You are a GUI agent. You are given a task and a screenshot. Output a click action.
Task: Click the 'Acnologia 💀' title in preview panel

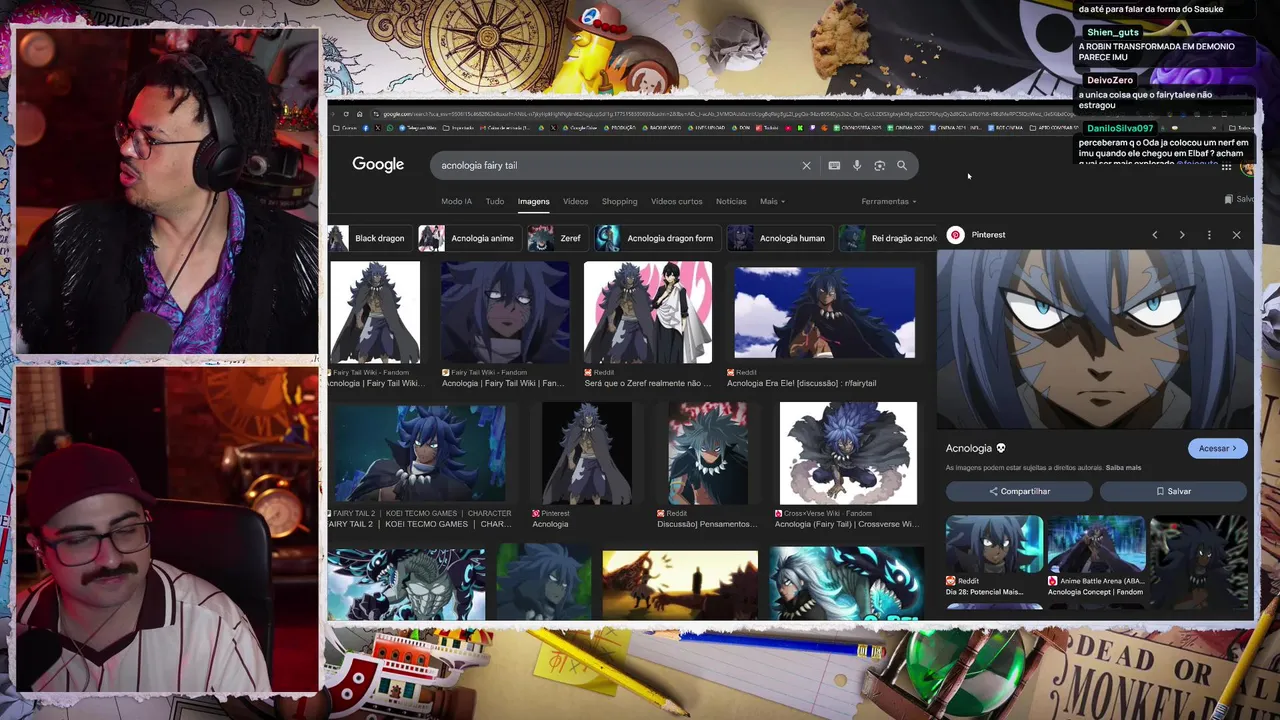(976, 448)
